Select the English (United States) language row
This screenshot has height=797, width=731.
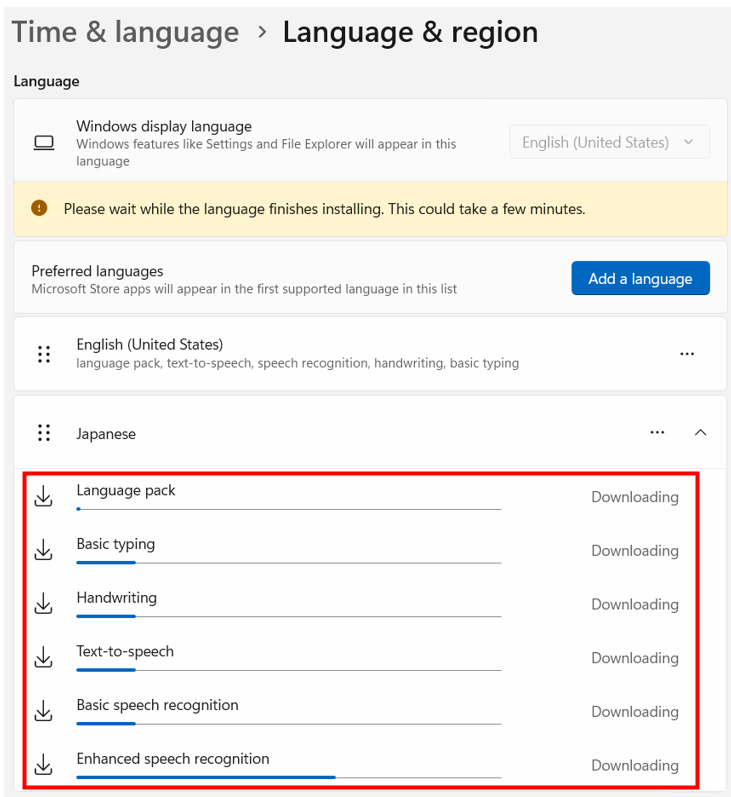coord(370,354)
